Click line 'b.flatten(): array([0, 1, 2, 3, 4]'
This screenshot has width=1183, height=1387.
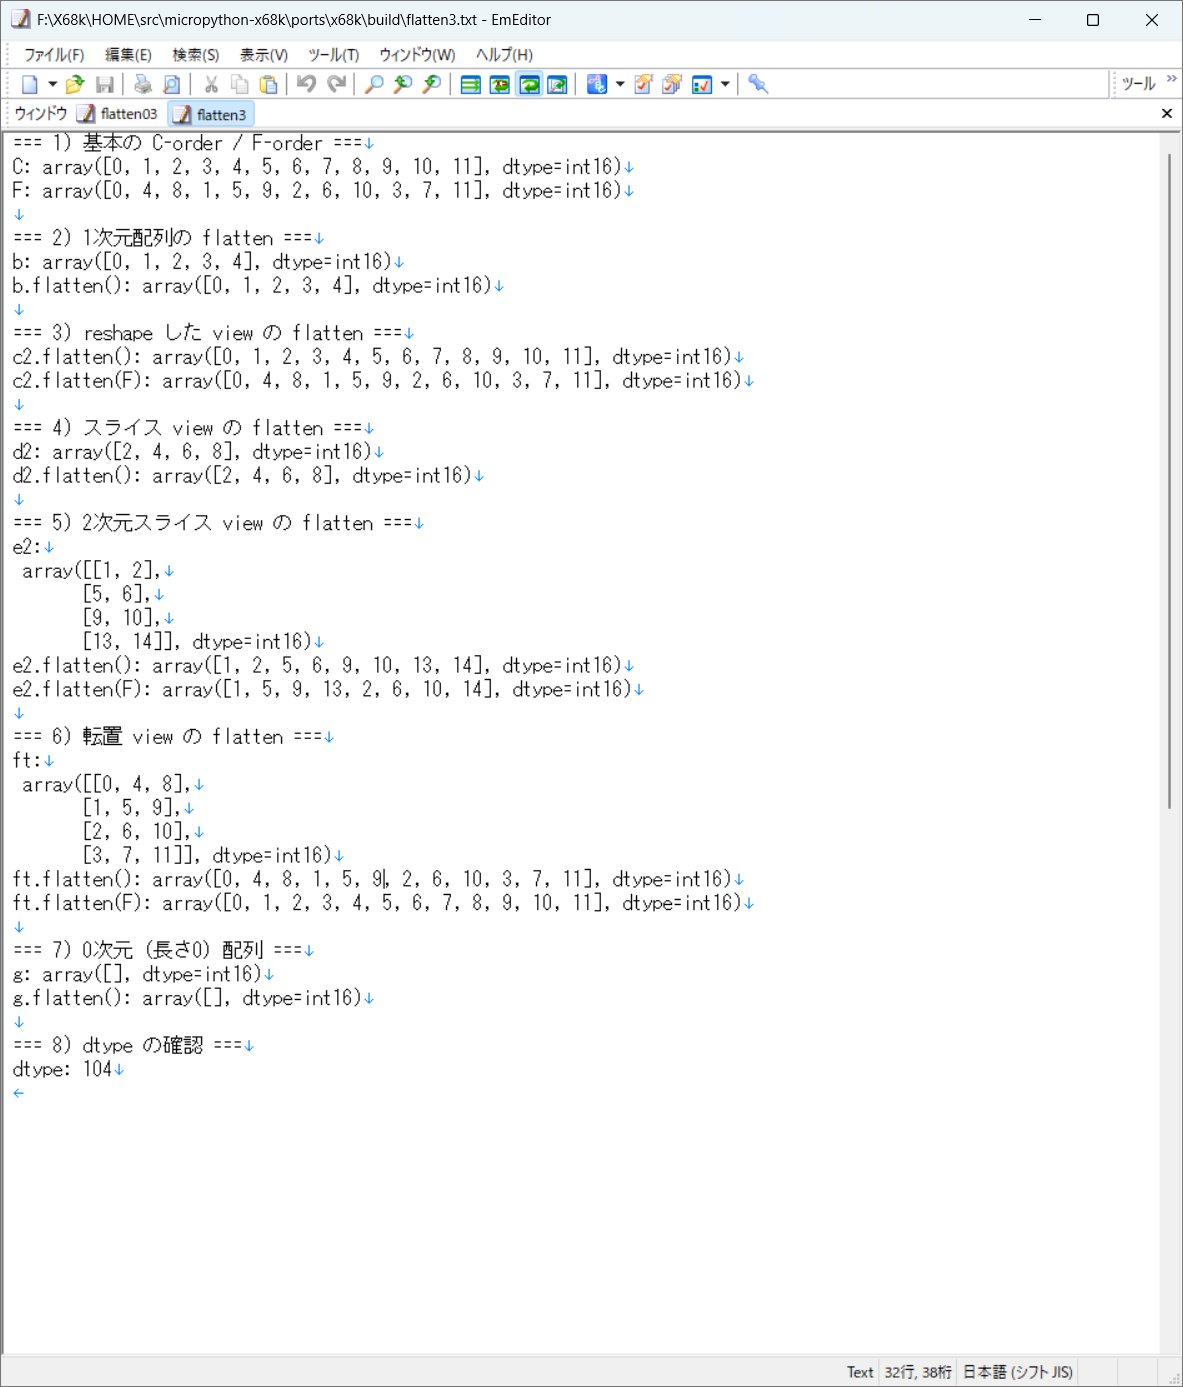(x=252, y=286)
